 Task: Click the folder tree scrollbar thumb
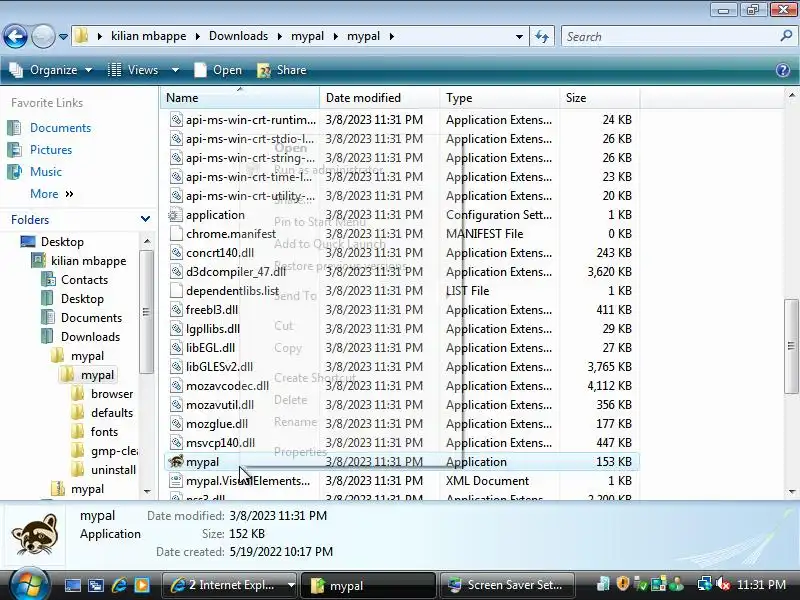pos(146,312)
